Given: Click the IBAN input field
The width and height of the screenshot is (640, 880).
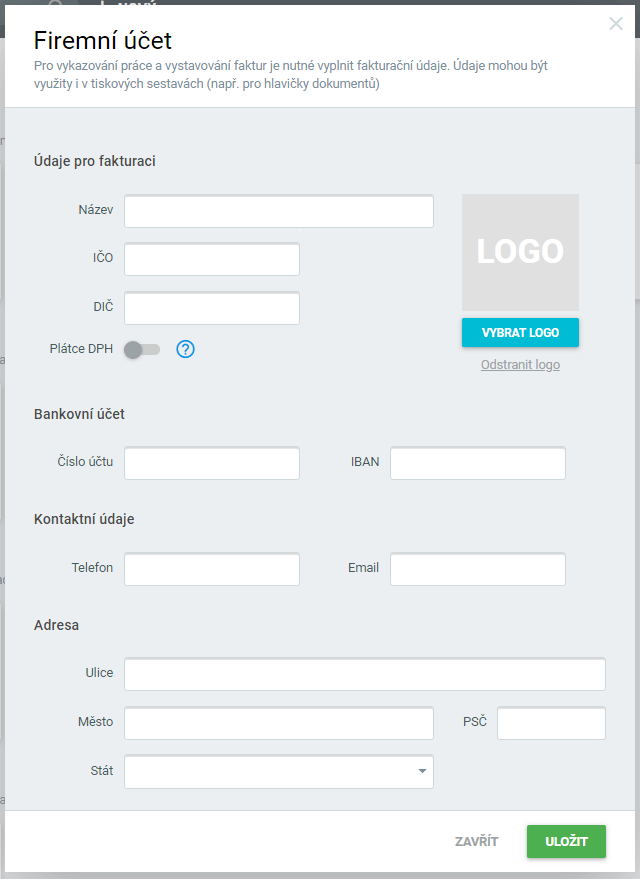Looking at the screenshot, I should (478, 463).
